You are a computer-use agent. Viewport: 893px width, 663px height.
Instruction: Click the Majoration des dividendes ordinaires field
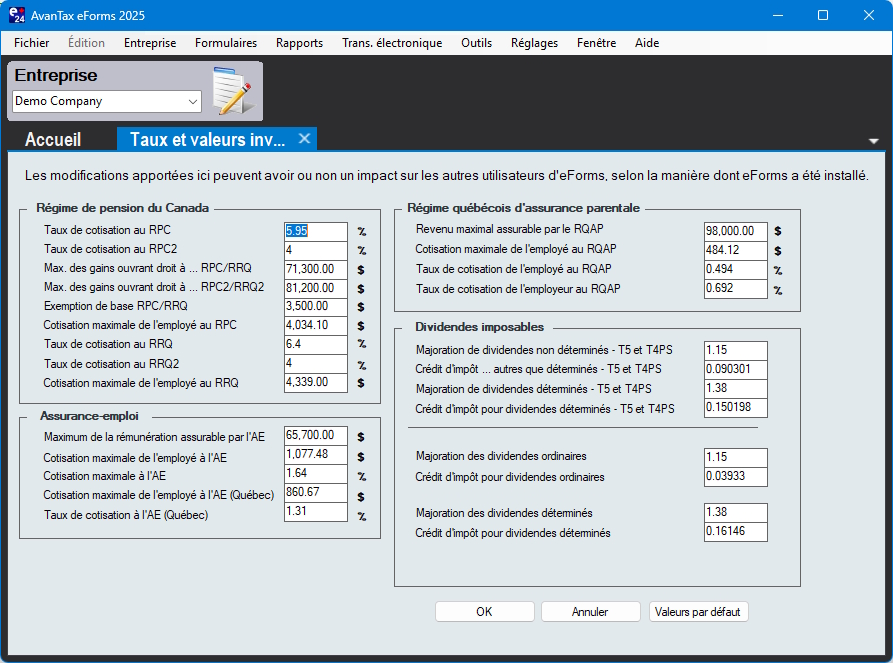[735, 457]
